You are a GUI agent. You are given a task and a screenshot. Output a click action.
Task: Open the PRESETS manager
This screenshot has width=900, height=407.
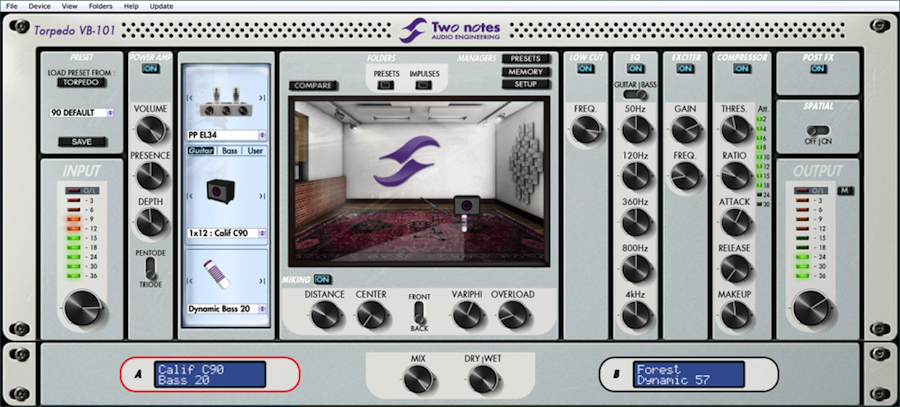click(525, 59)
